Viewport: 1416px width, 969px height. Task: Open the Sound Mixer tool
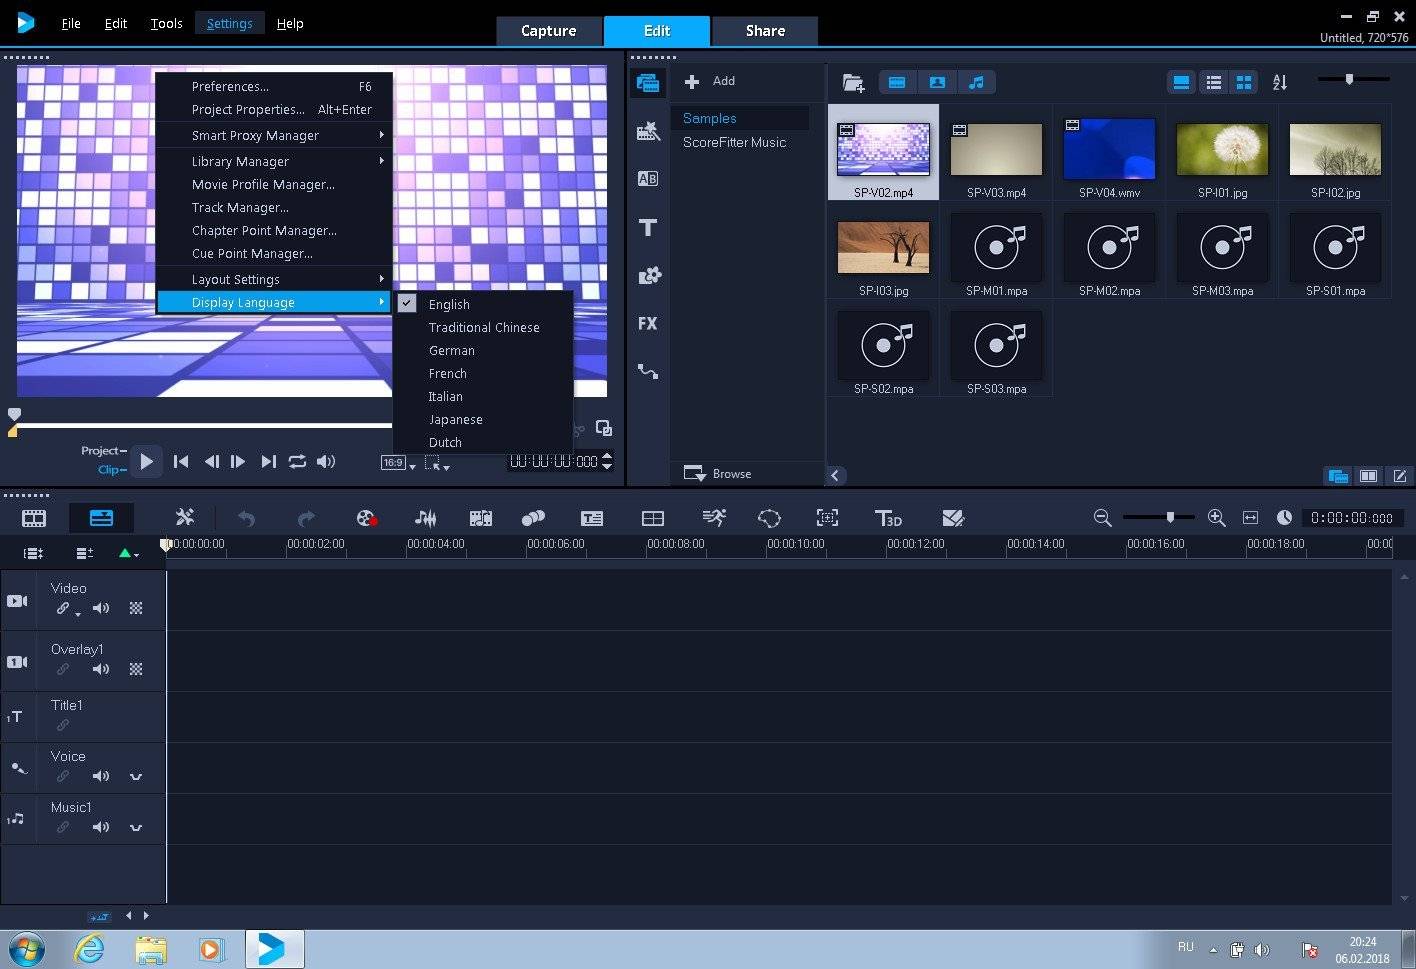click(x=425, y=518)
